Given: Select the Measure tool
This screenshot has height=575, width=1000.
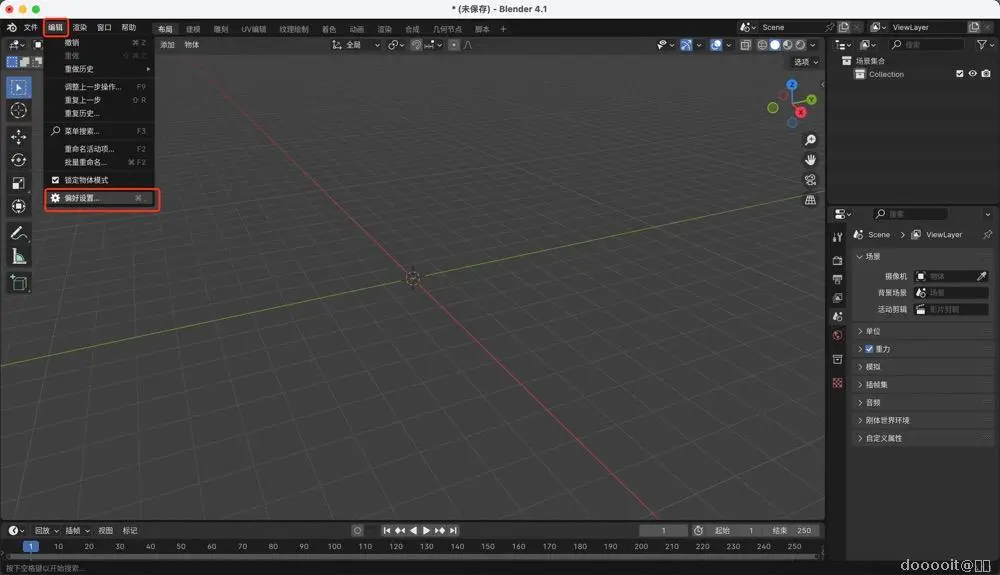Looking at the screenshot, I should (x=18, y=256).
